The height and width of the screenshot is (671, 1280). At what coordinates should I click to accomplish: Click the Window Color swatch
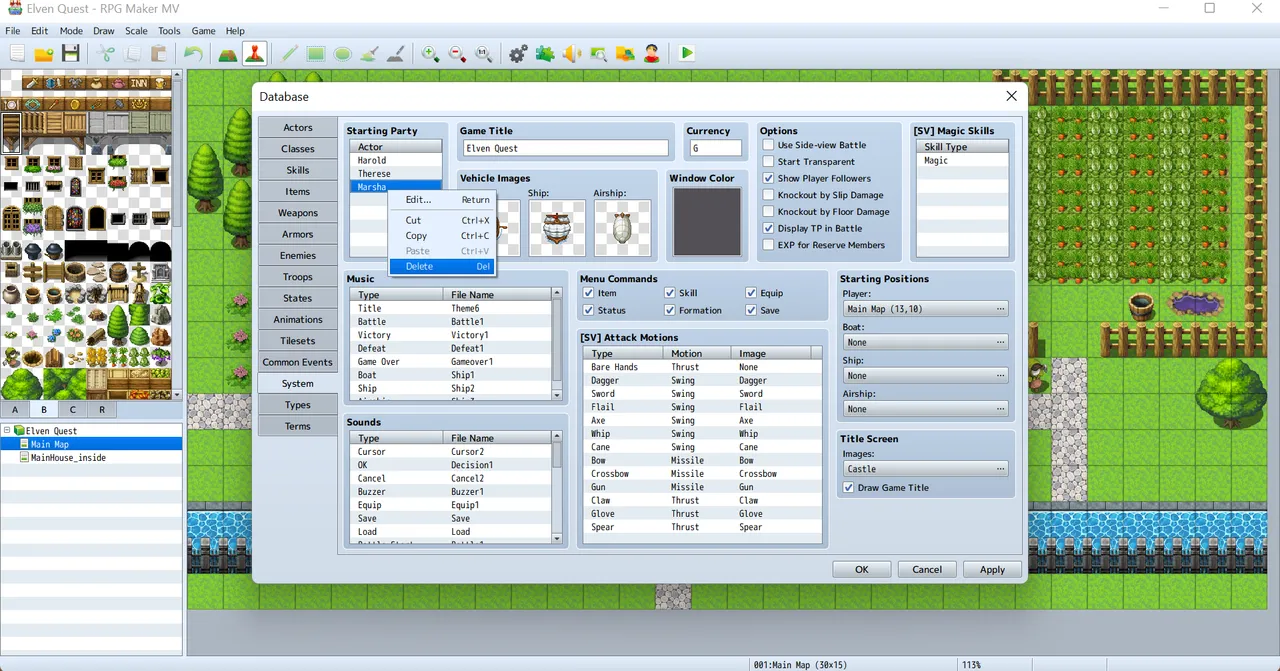[707, 222]
